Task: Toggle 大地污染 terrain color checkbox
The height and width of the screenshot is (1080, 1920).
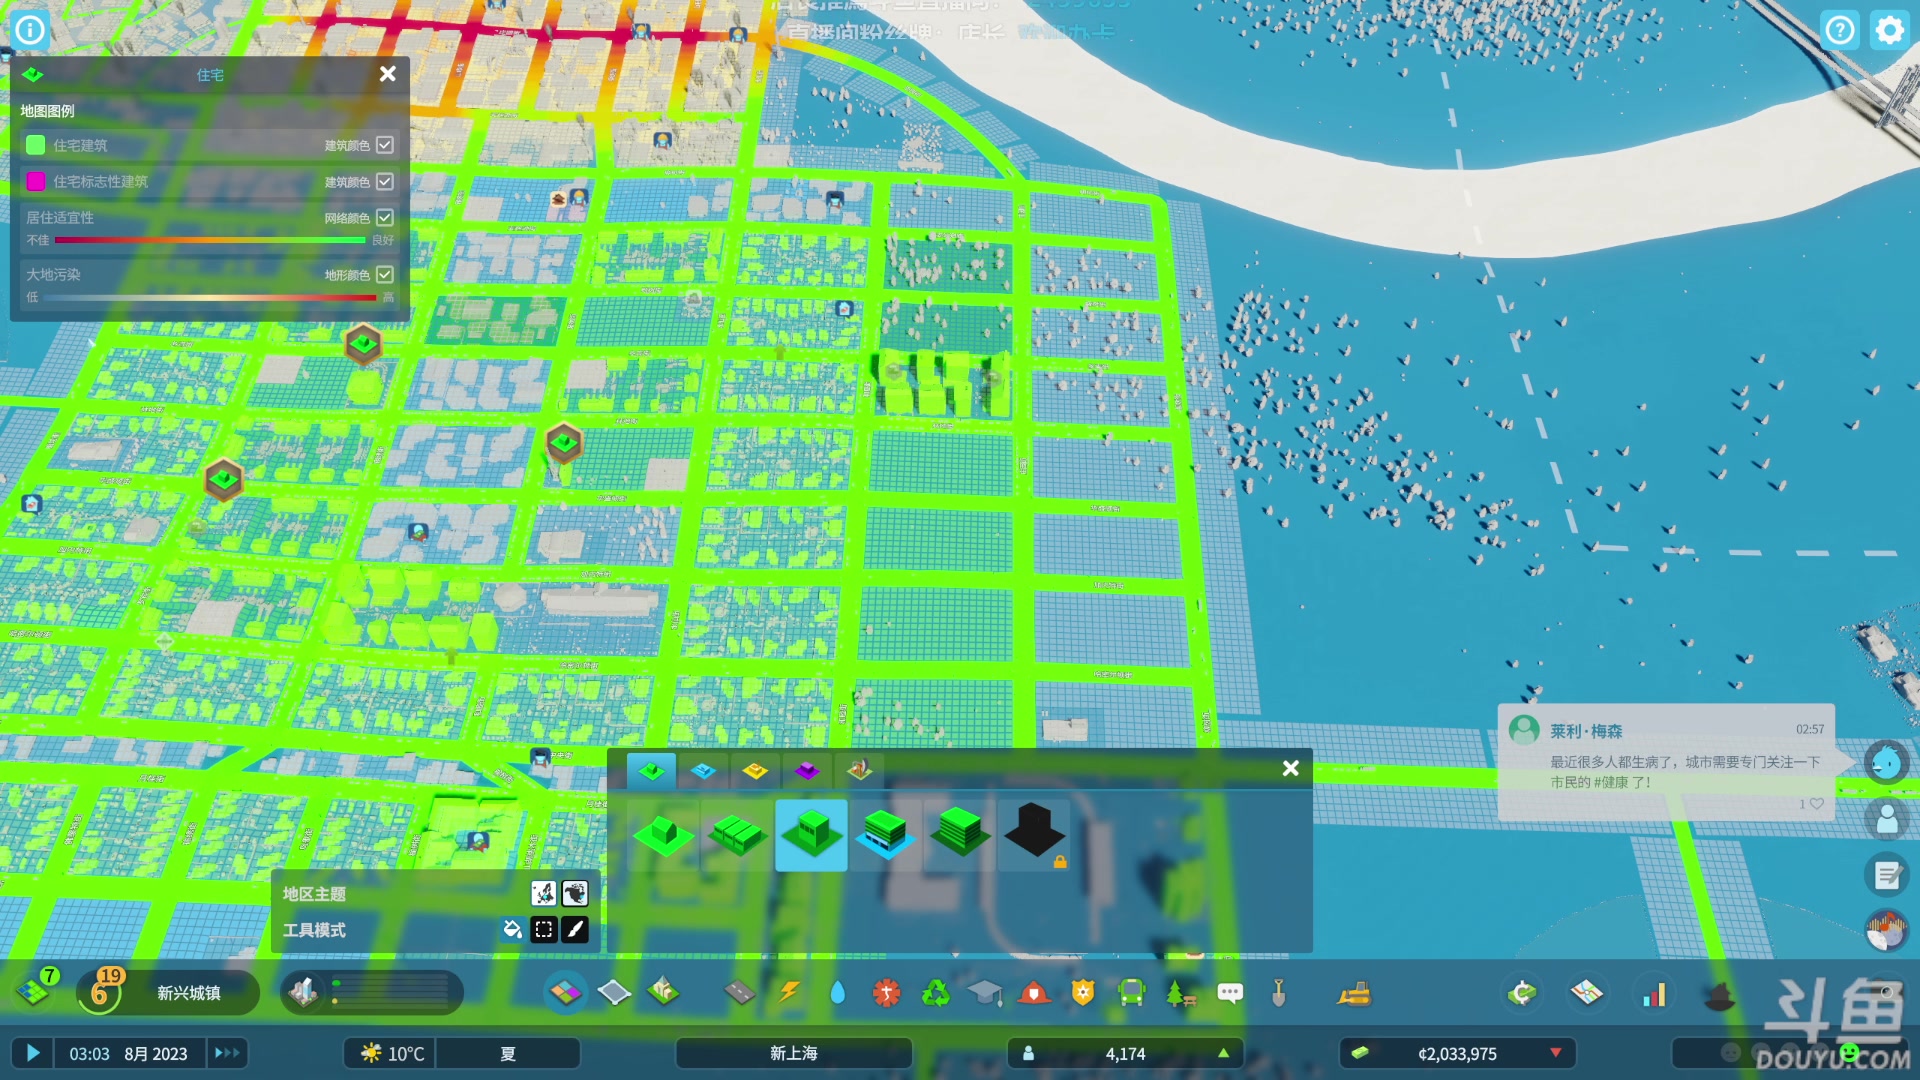Action: coord(385,274)
